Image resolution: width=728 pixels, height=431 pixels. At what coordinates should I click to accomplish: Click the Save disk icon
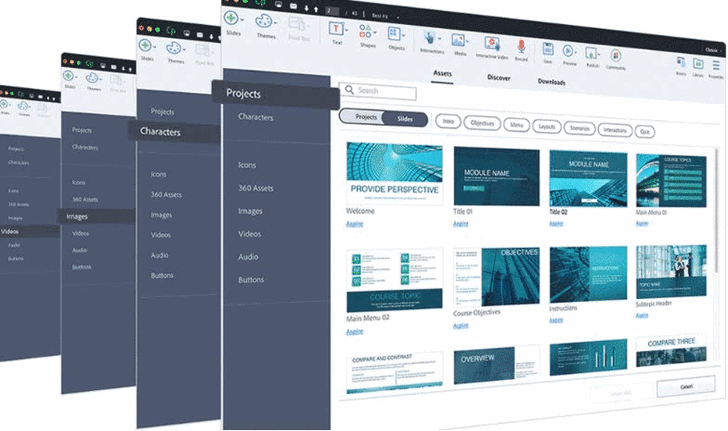point(548,49)
